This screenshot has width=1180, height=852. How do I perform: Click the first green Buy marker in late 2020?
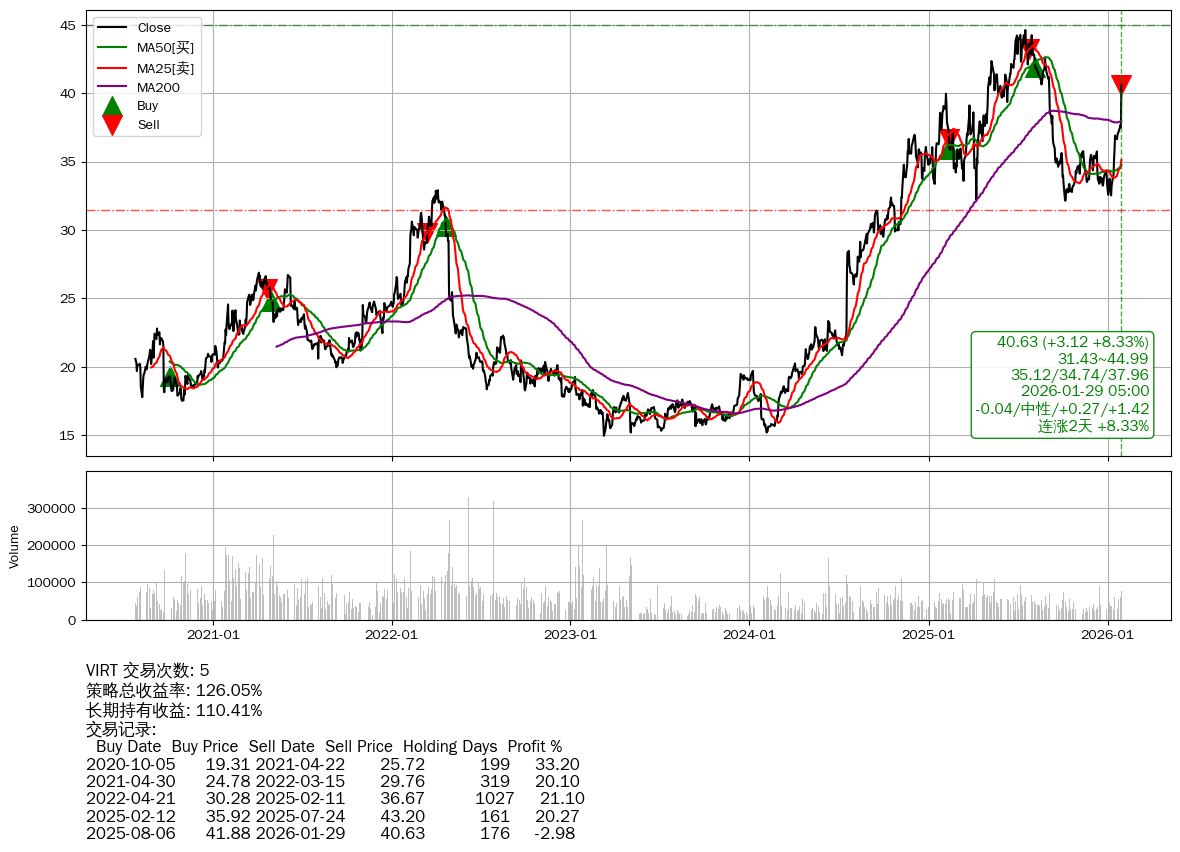point(170,377)
